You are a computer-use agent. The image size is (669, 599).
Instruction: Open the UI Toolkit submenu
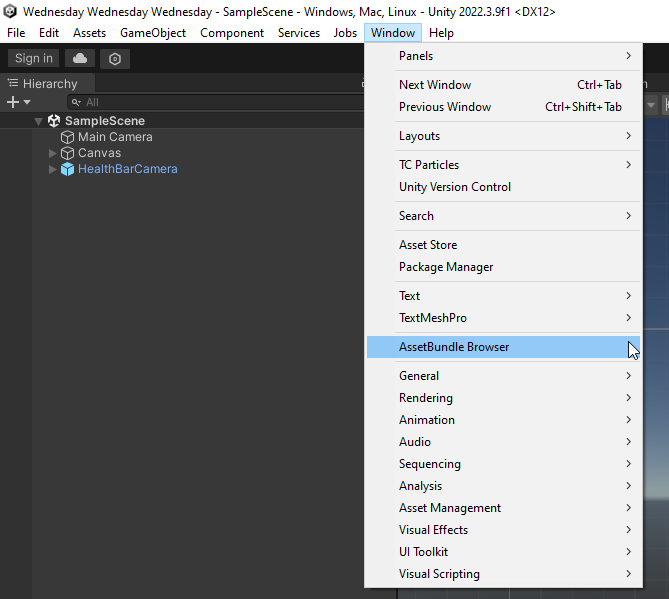click(504, 552)
